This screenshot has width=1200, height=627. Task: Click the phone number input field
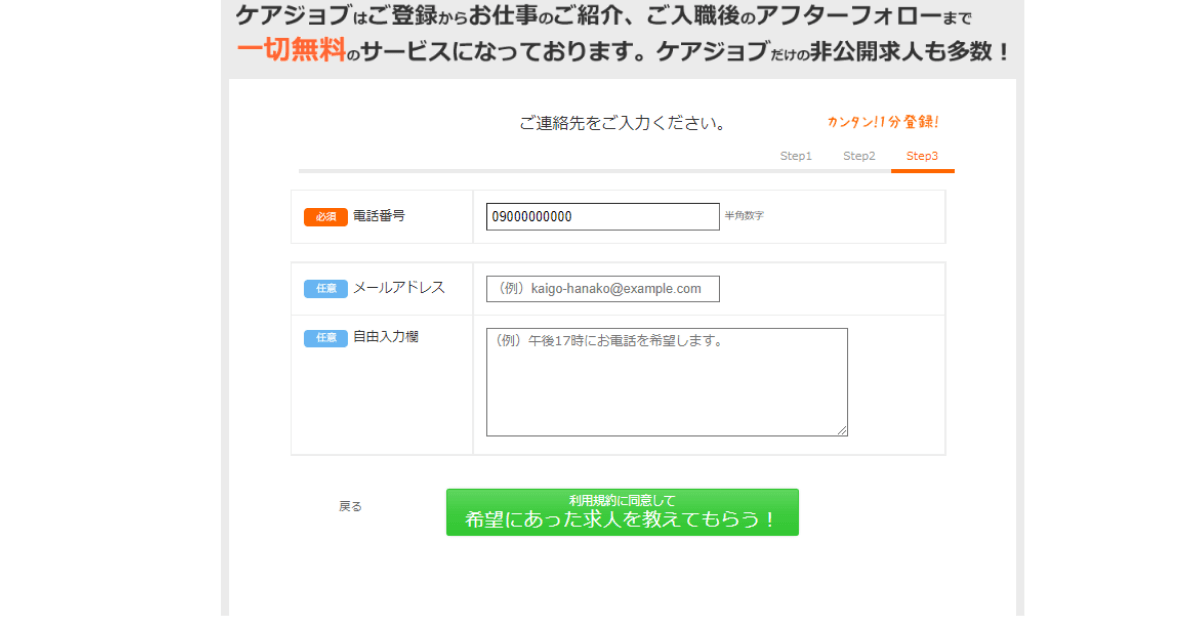click(x=603, y=216)
